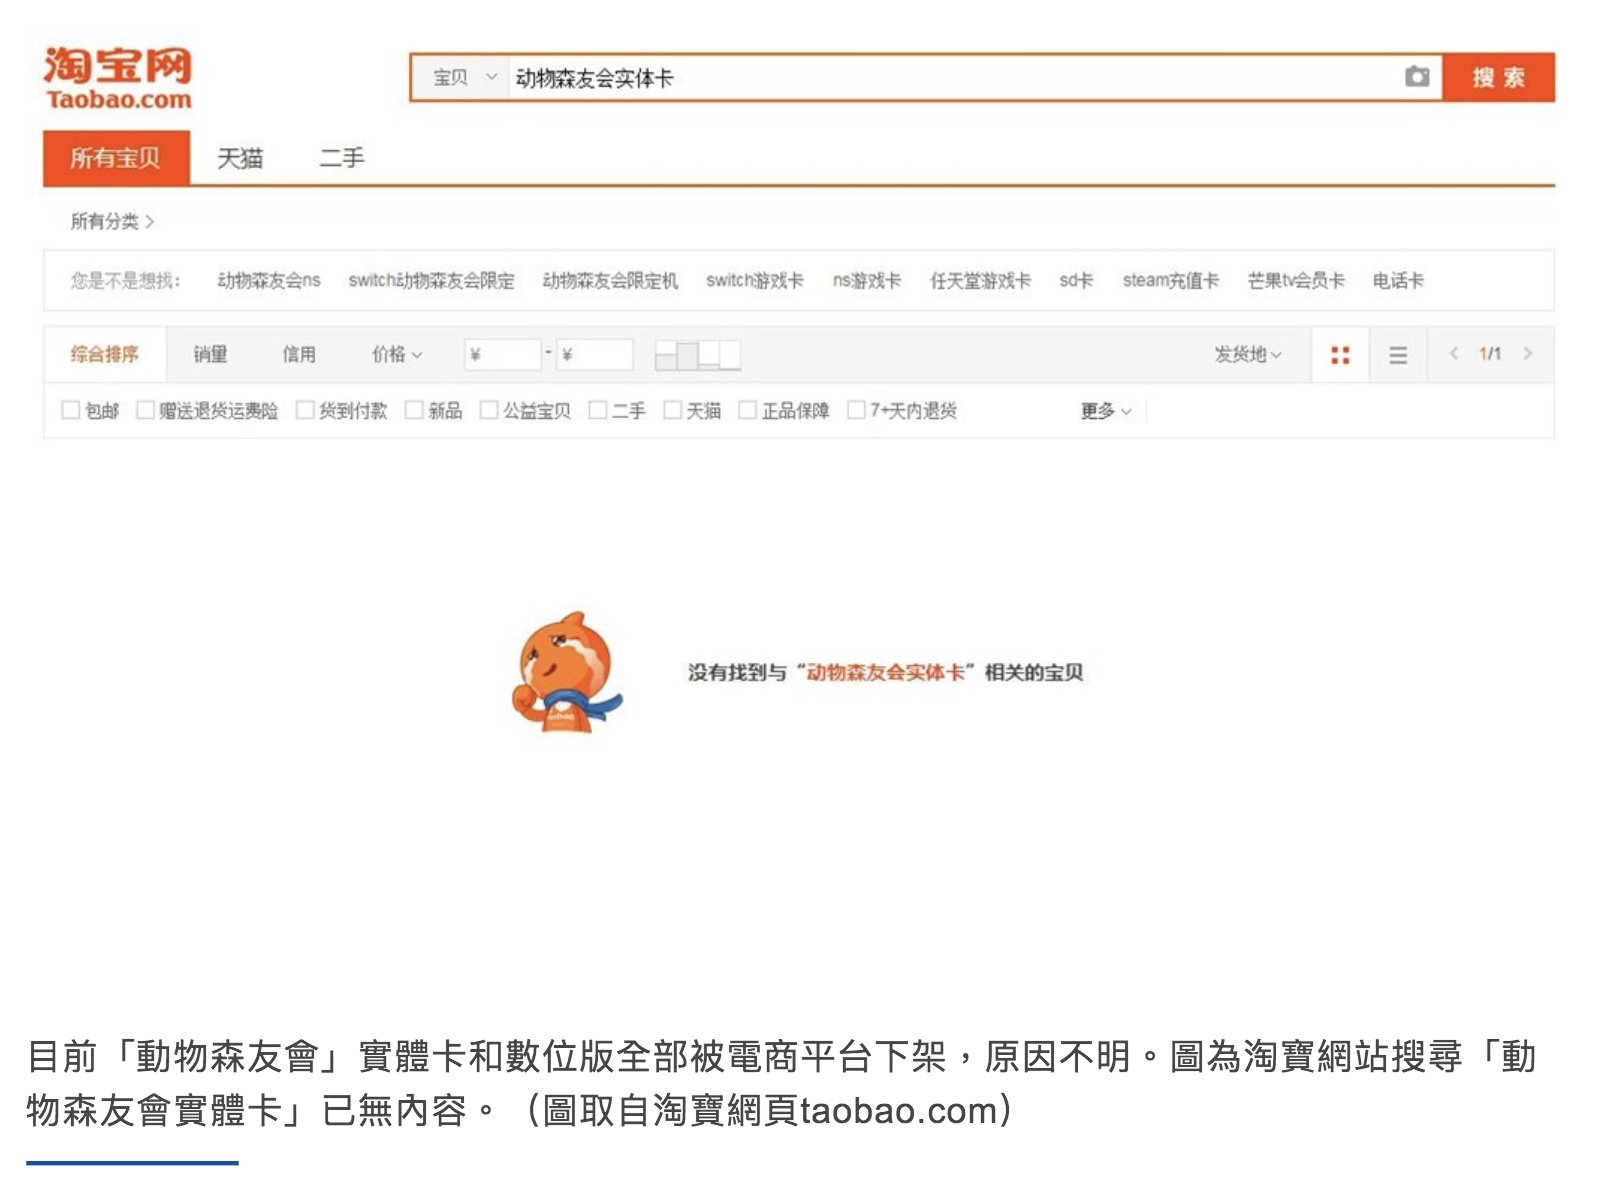The height and width of the screenshot is (1184, 1602).
Task: Click the minimum price input field
Action: click(503, 355)
